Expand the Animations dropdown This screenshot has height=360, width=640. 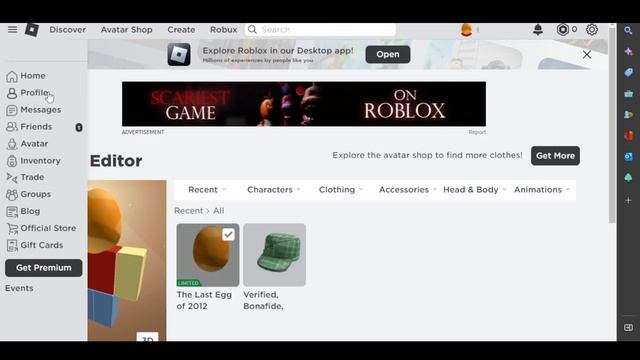click(542, 190)
